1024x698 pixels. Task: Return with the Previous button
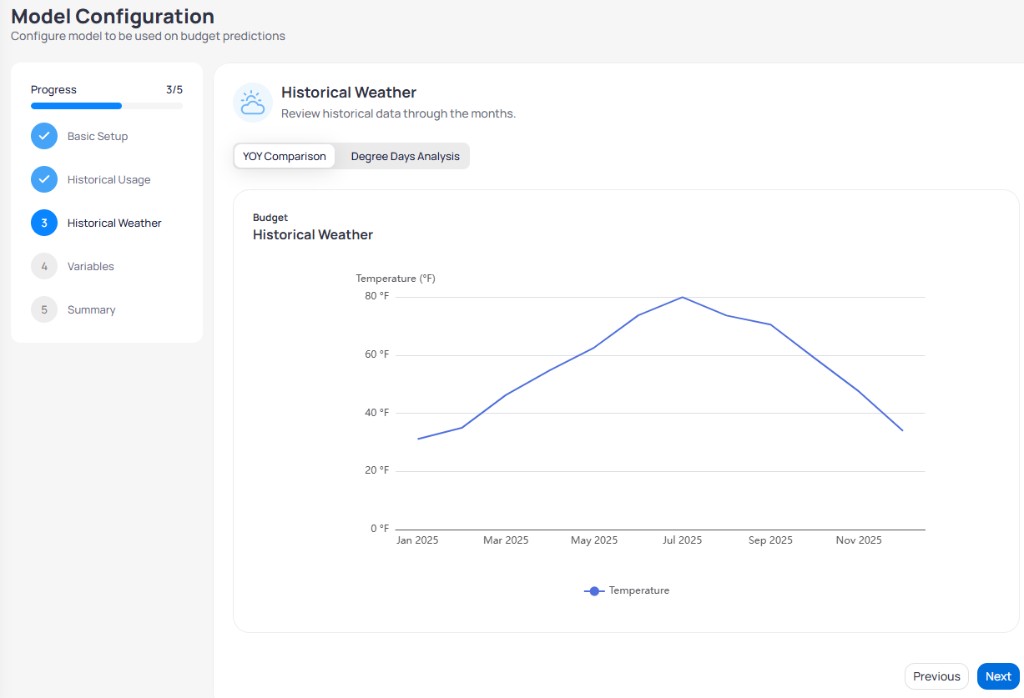click(936, 676)
